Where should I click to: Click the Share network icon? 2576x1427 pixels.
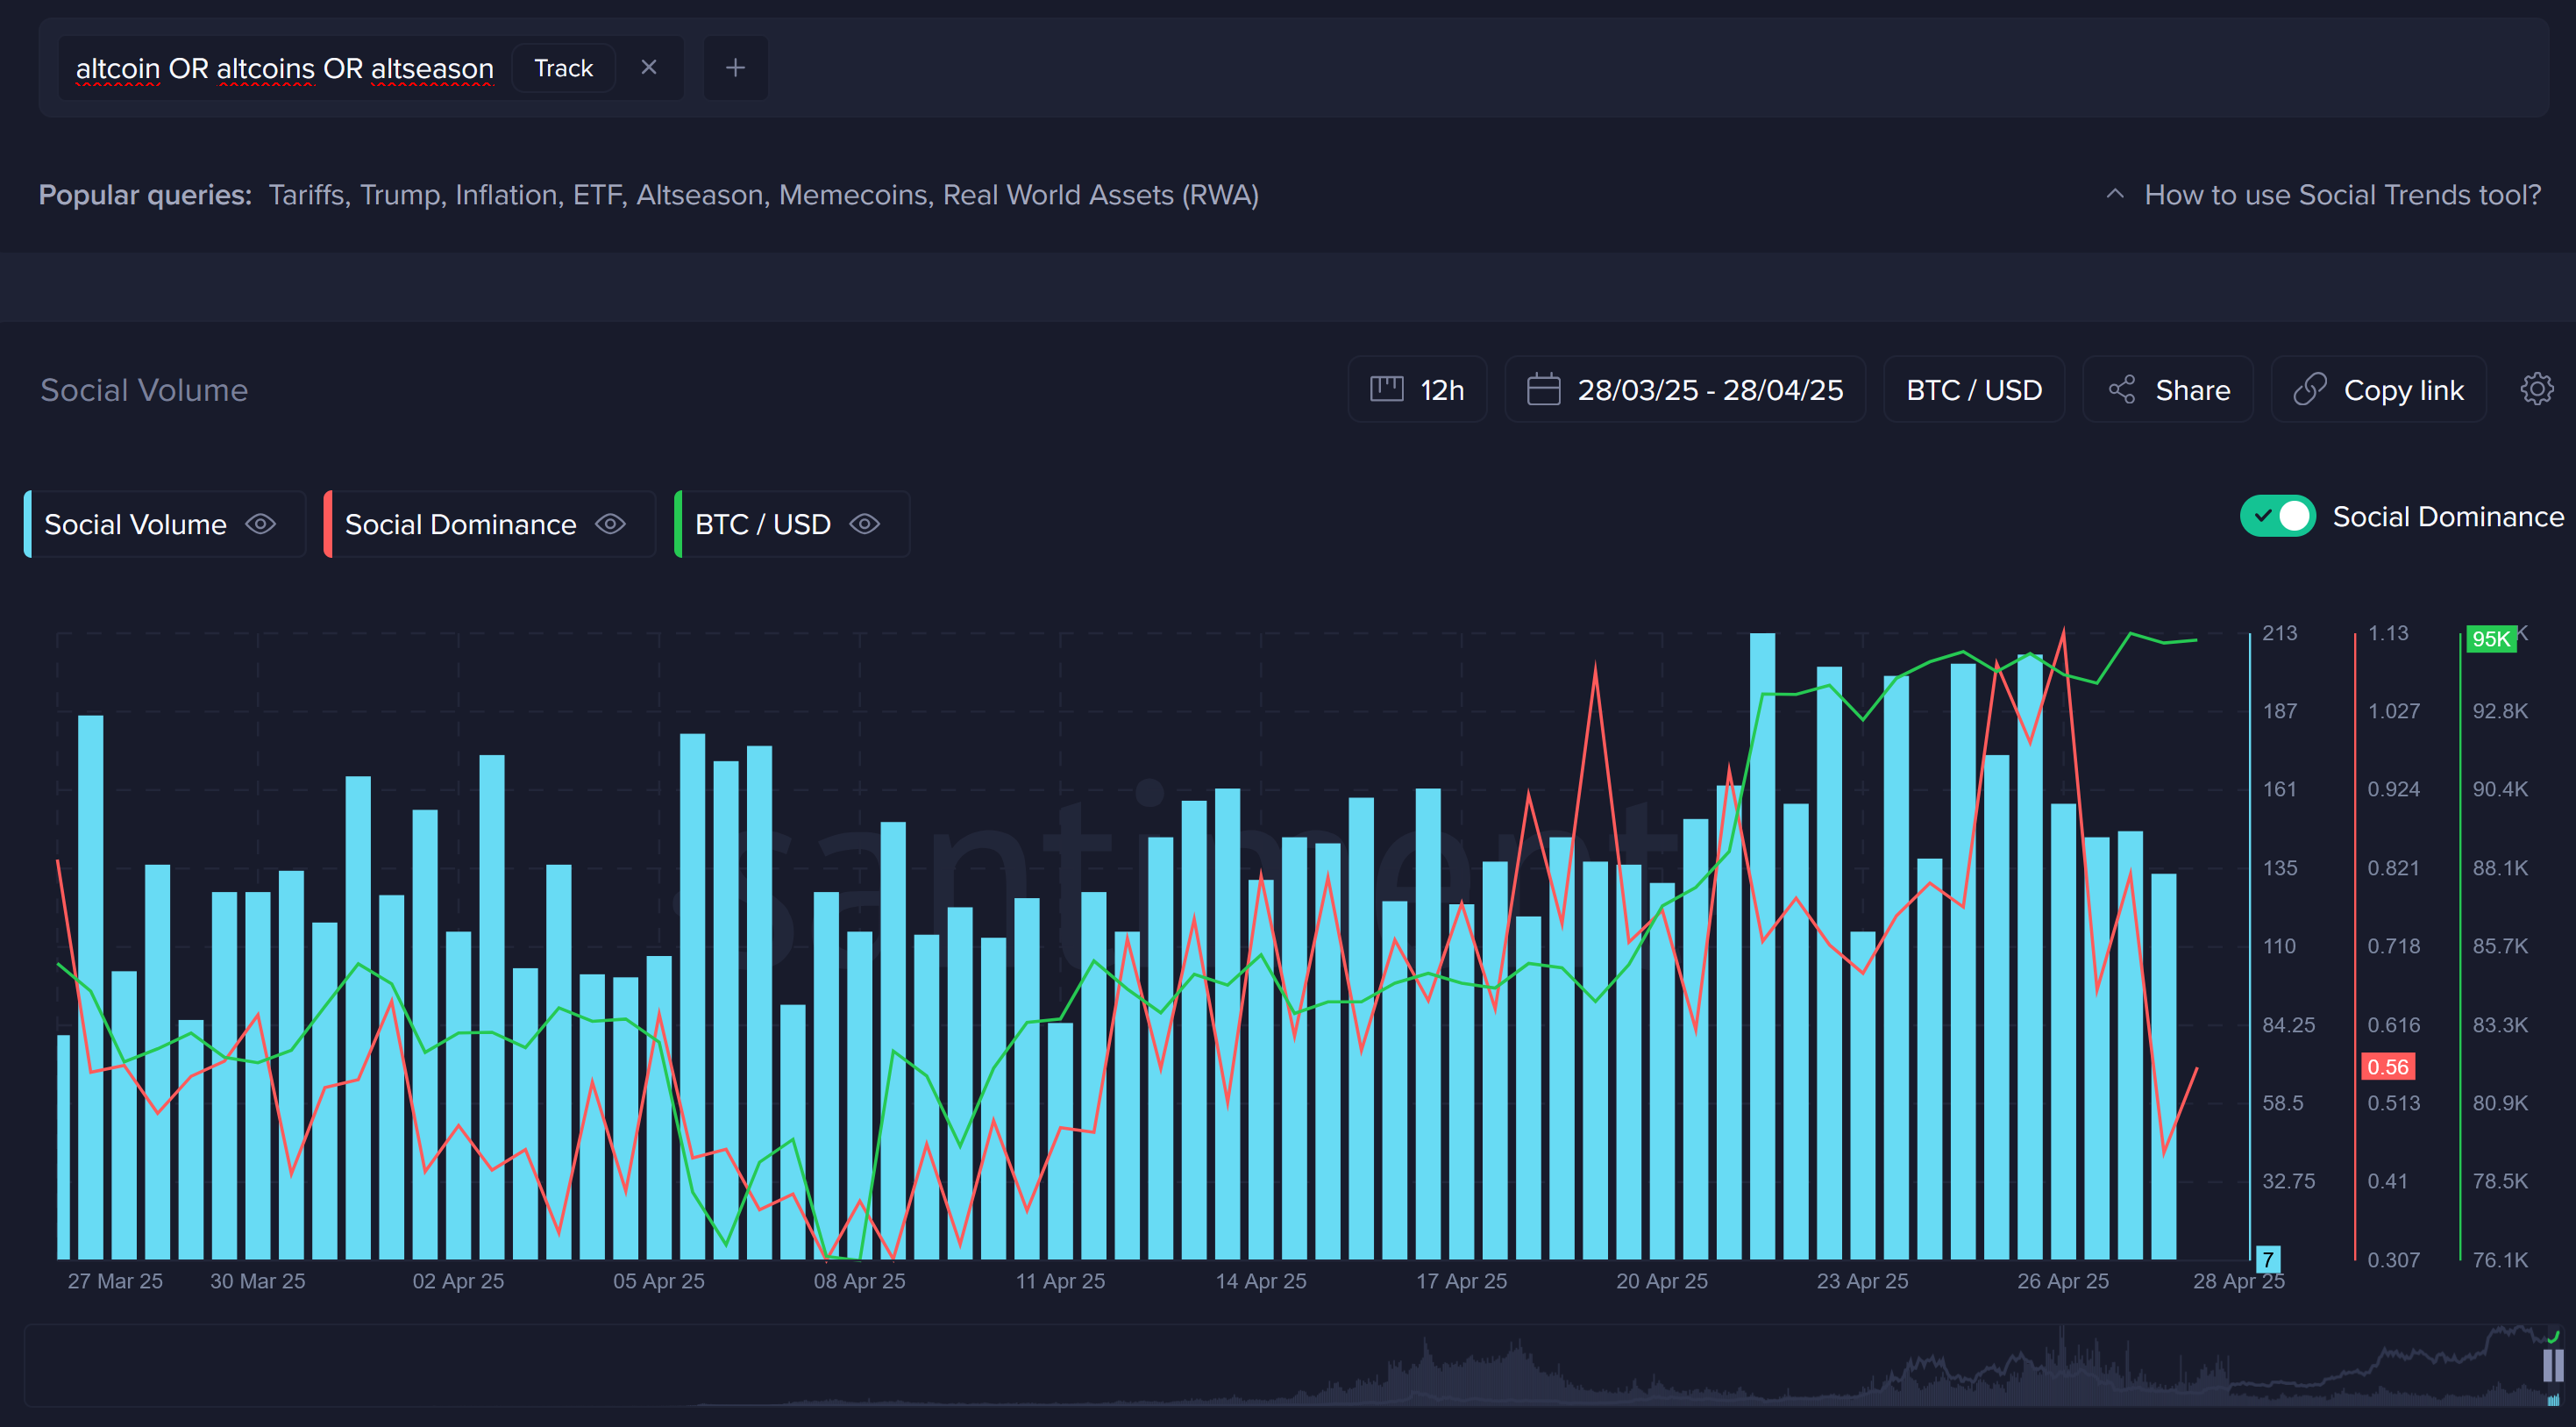point(2121,389)
